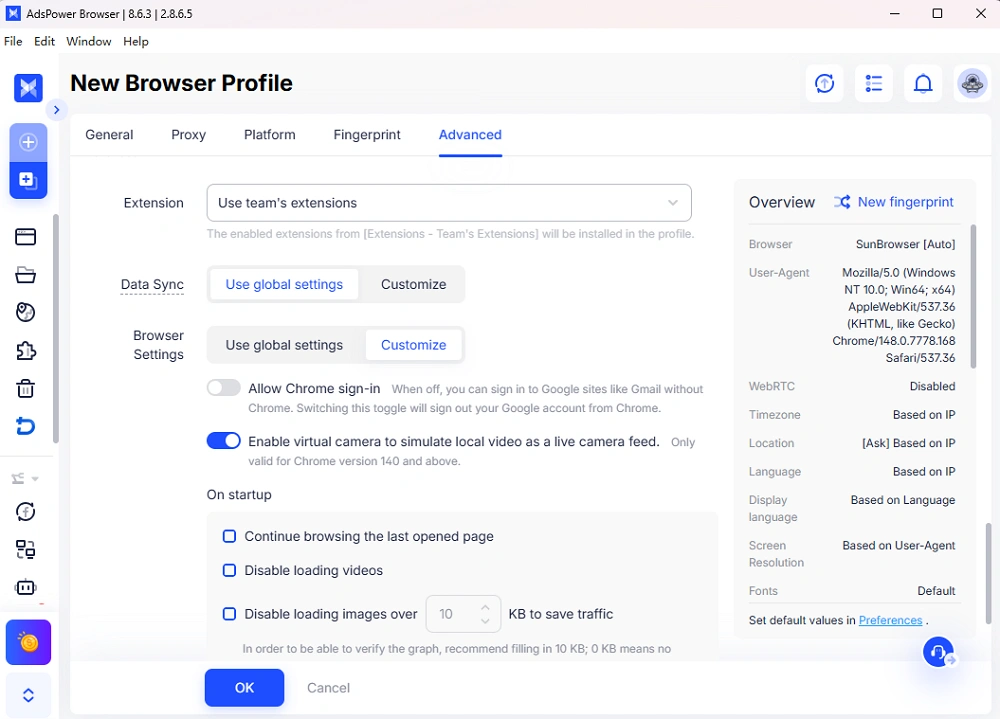The width and height of the screenshot is (1000, 719).
Task: Open the Help menu
Action: (136, 41)
